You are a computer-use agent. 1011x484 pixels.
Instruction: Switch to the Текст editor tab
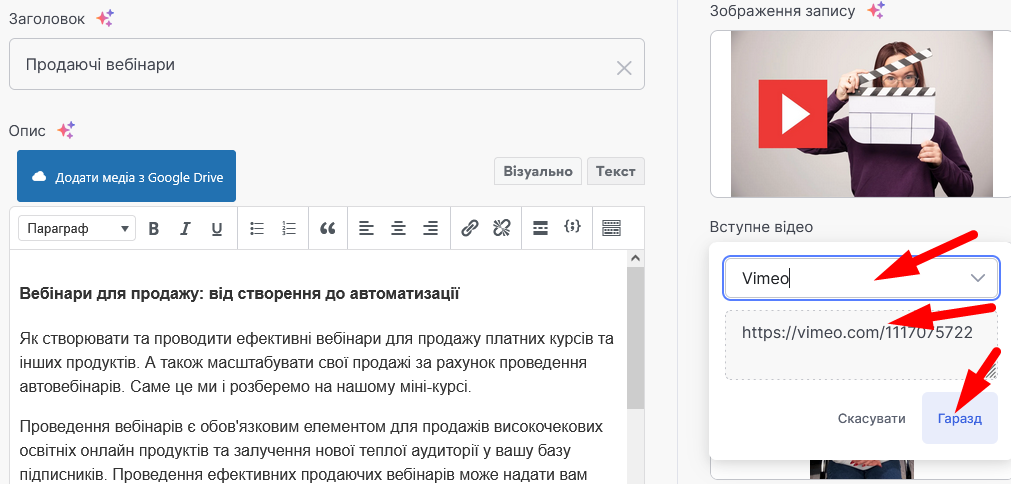[x=616, y=171]
